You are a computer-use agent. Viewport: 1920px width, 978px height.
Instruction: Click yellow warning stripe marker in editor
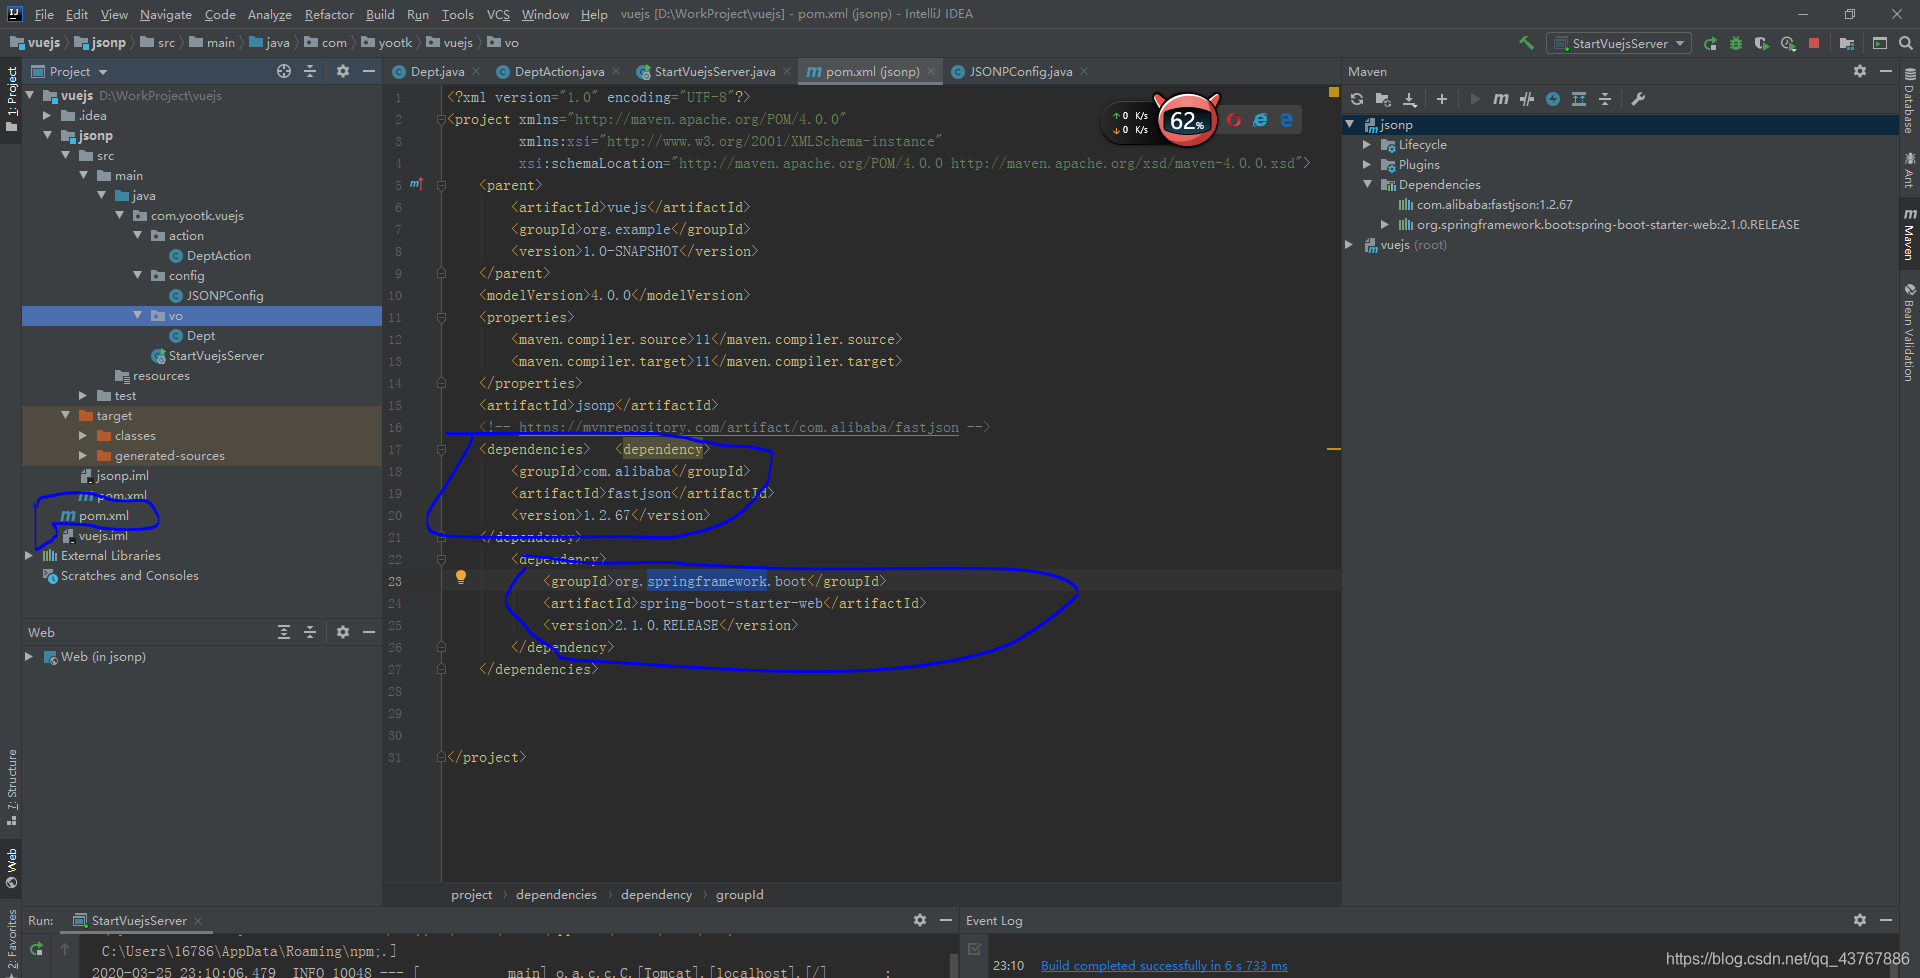click(1333, 449)
